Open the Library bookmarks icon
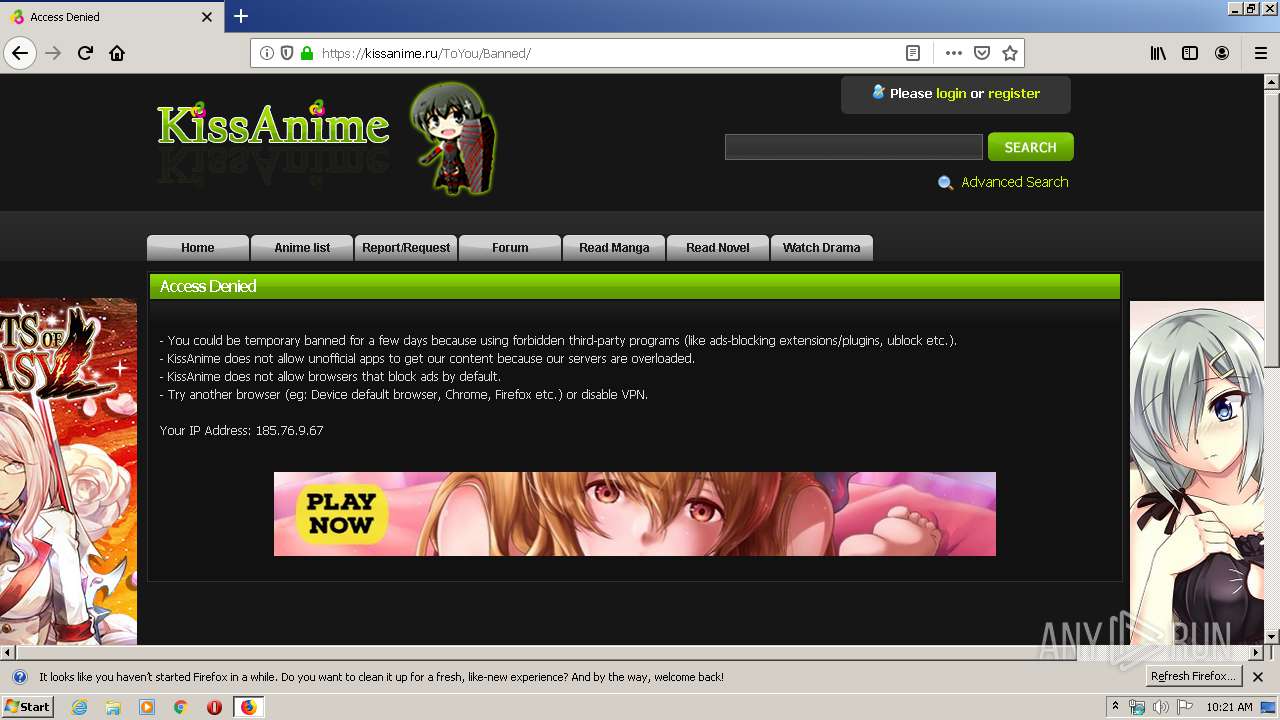1280x720 pixels. pyautogui.click(x=1158, y=53)
